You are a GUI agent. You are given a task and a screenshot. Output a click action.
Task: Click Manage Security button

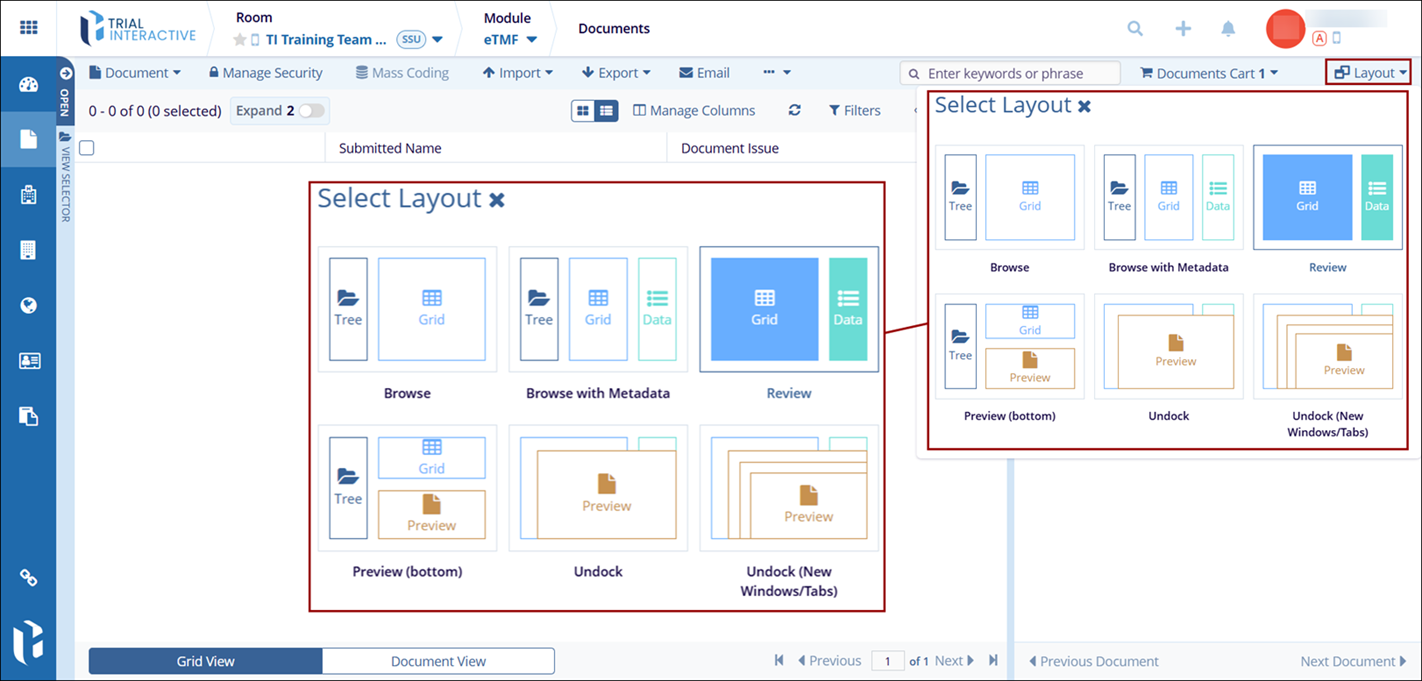(x=265, y=73)
